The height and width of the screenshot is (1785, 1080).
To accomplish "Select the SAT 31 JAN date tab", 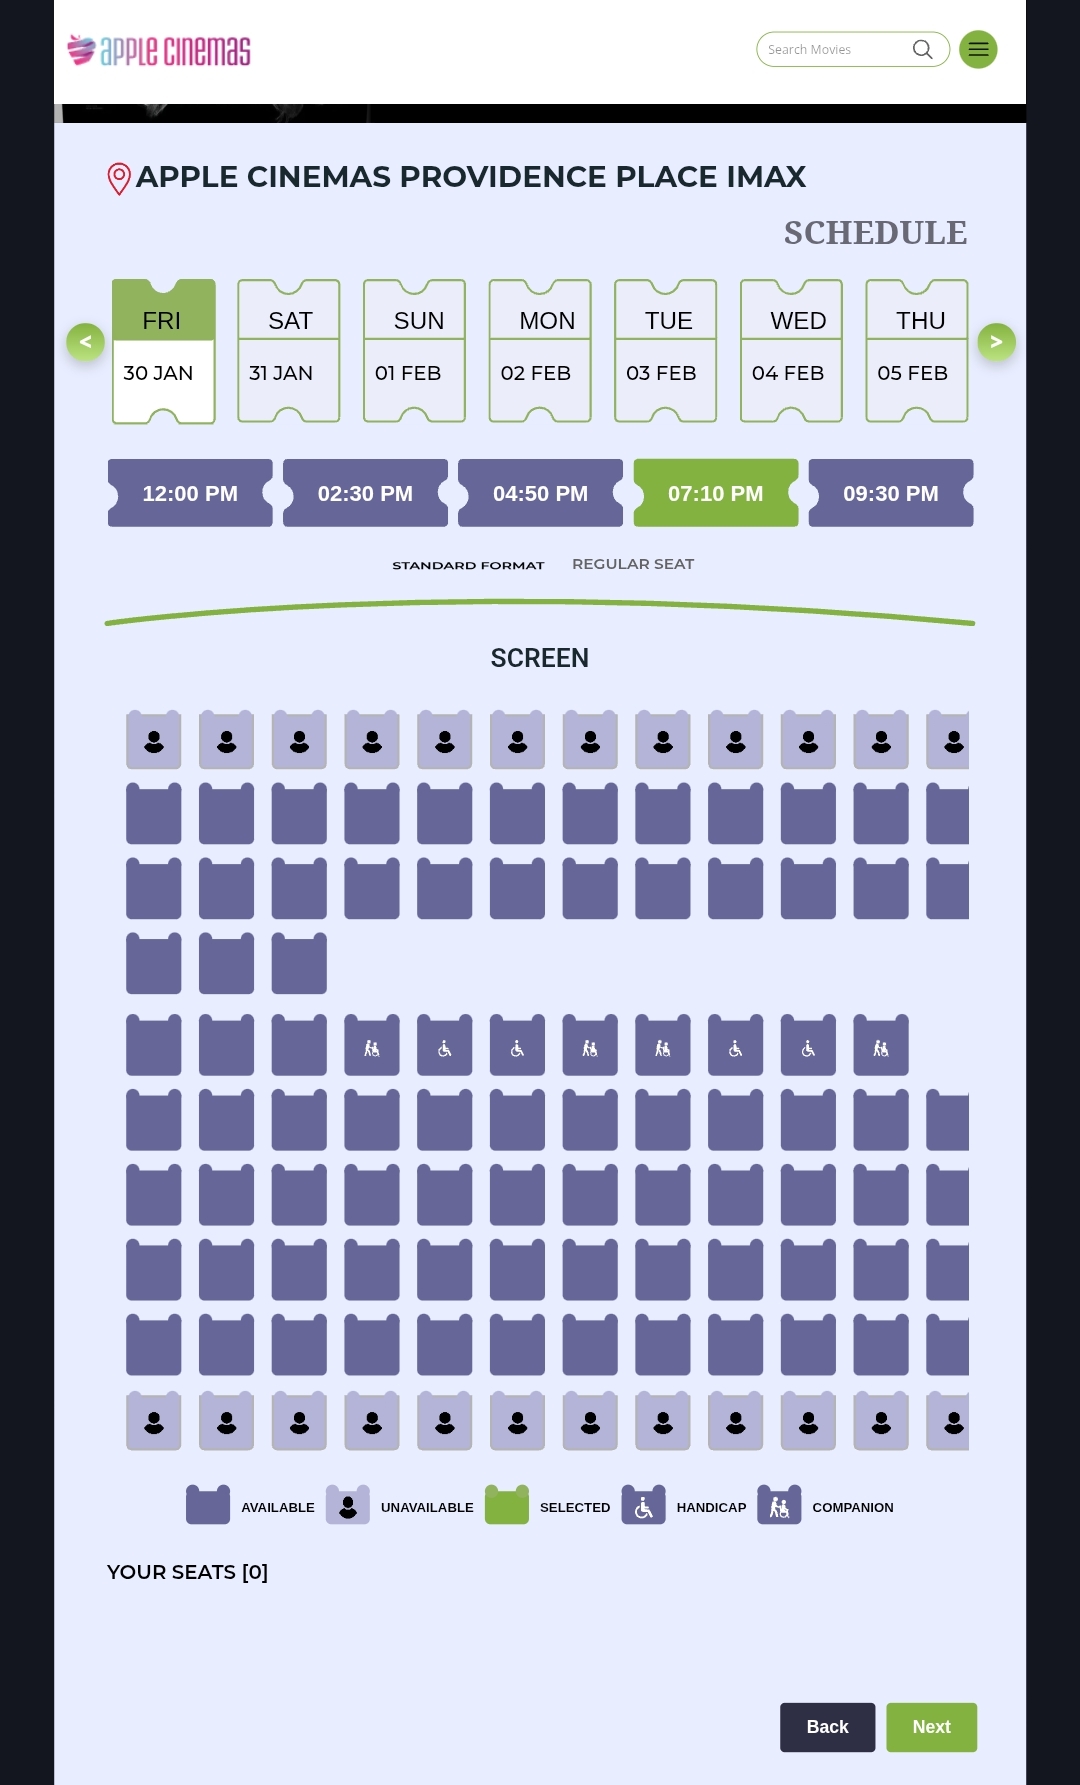I will (289, 351).
